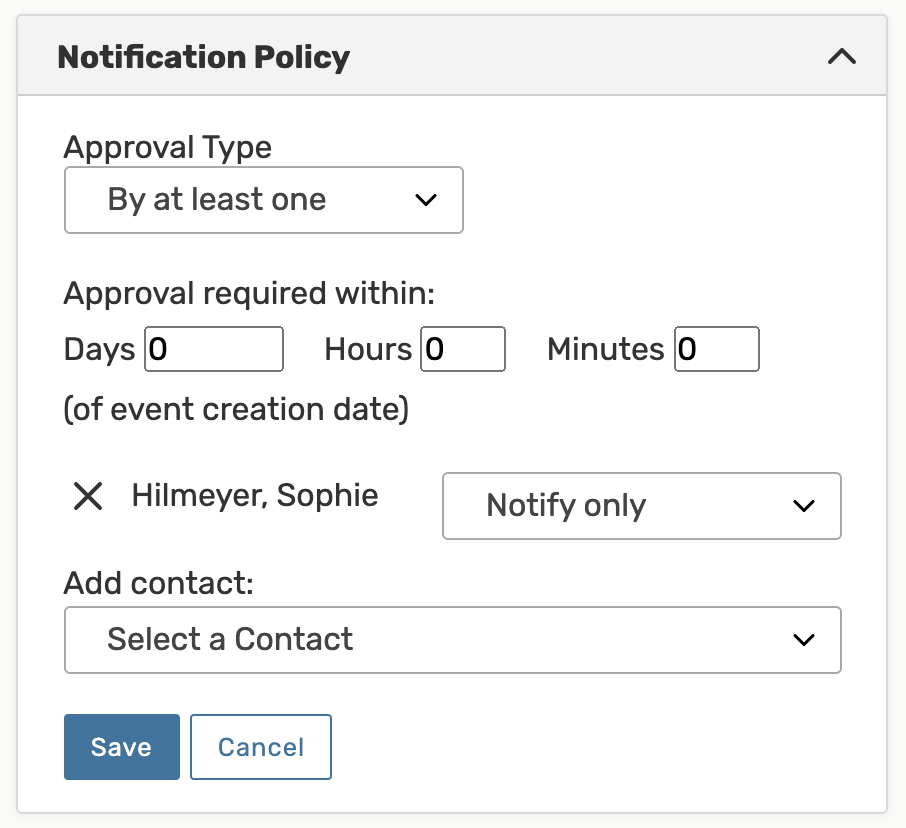Open the Notify only dropdown

click(x=641, y=506)
